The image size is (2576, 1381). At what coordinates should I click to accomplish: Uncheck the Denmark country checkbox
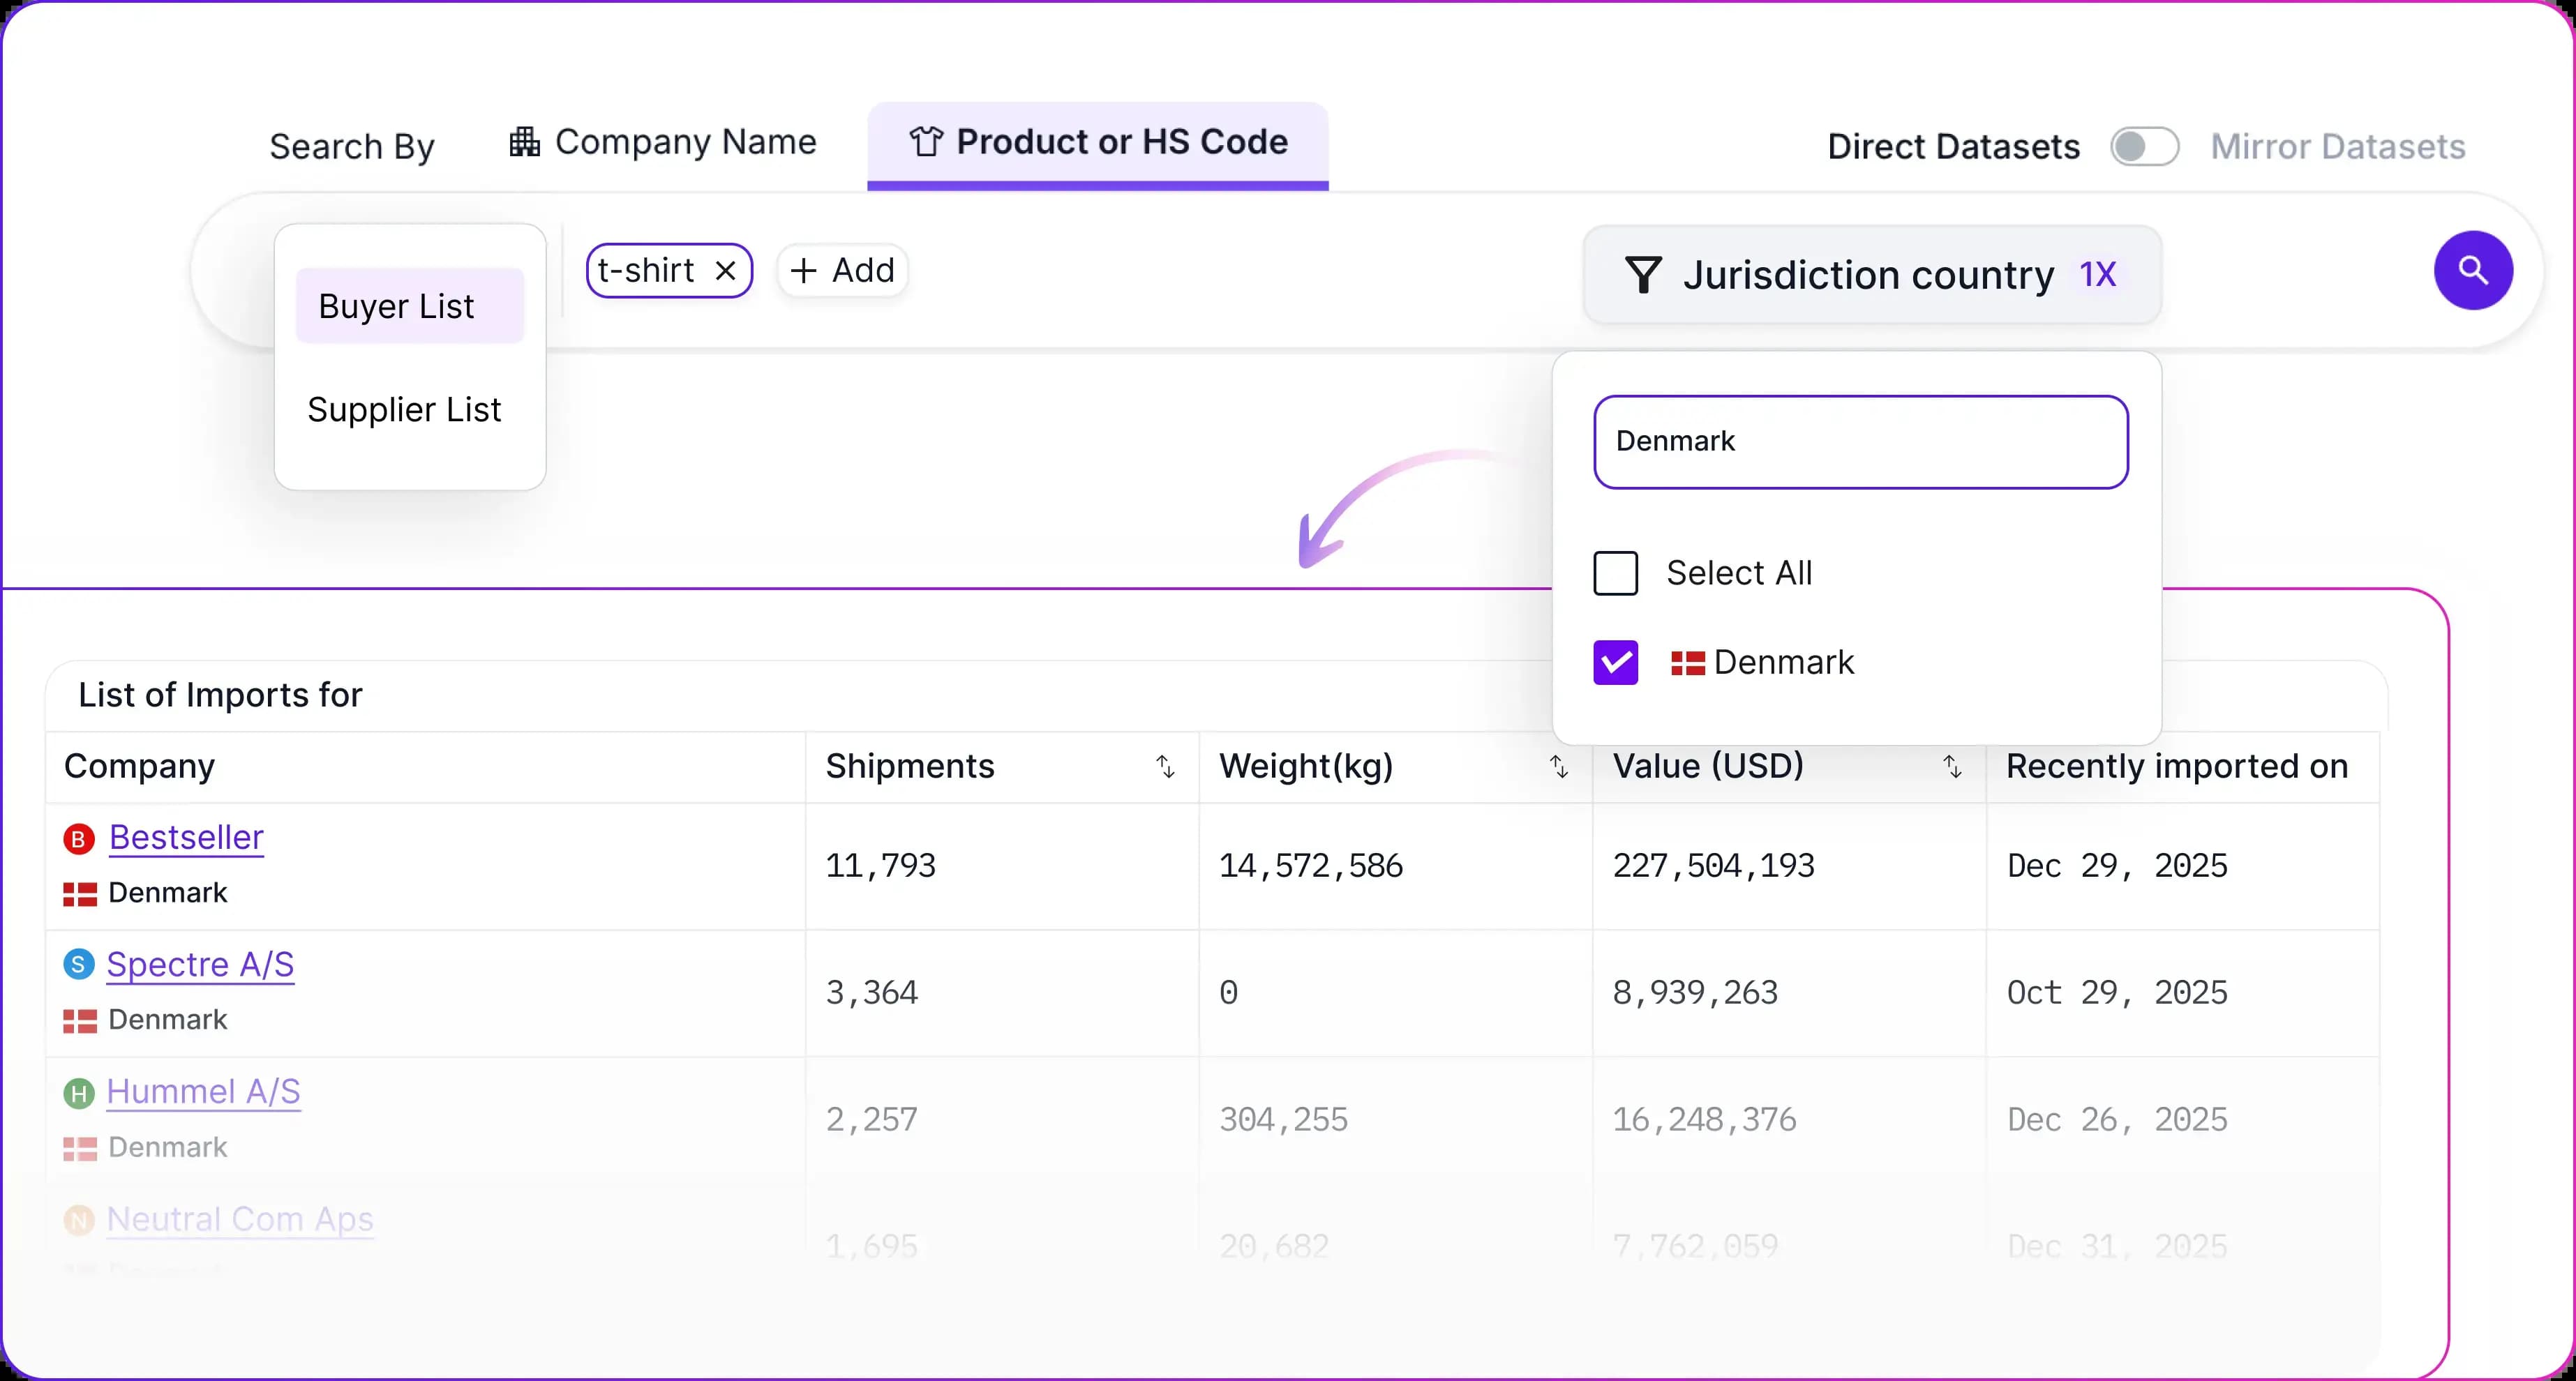point(1615,662)
